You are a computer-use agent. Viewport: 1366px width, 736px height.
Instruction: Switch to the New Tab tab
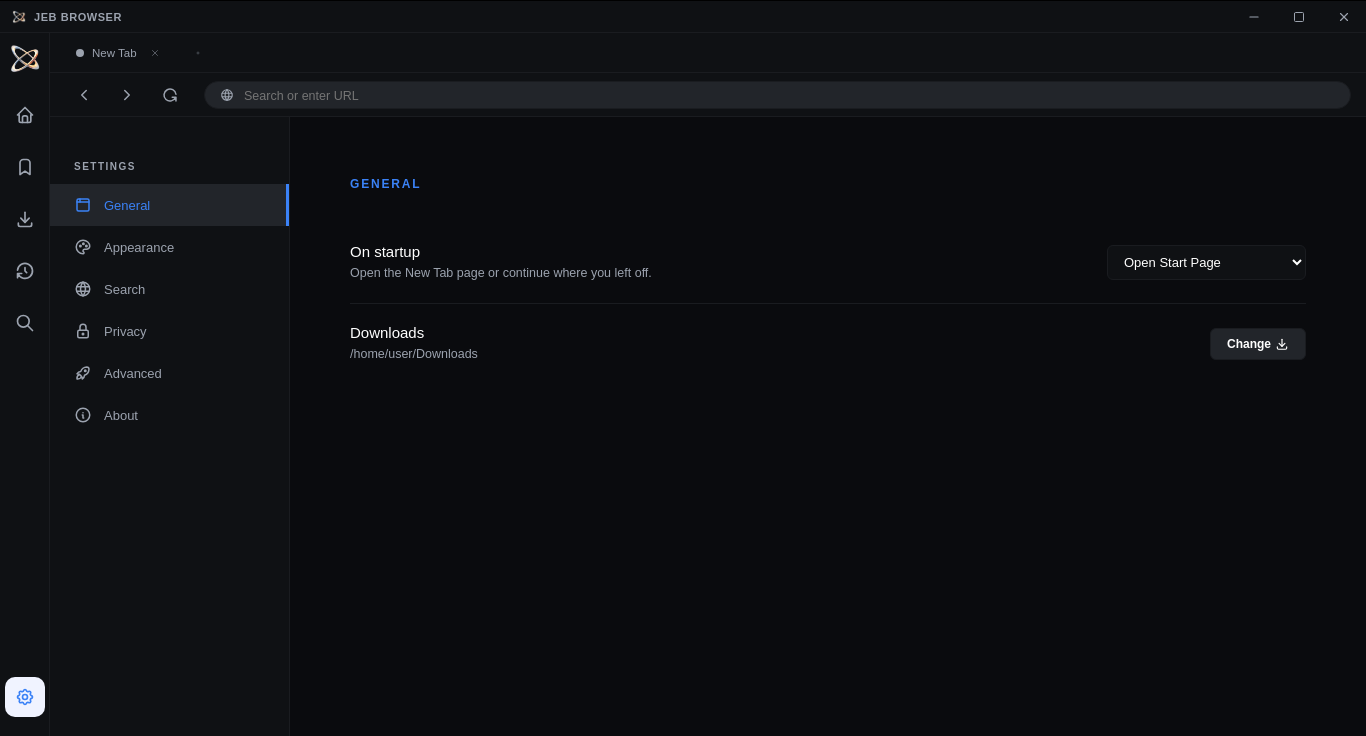click(x=114, y=52)
